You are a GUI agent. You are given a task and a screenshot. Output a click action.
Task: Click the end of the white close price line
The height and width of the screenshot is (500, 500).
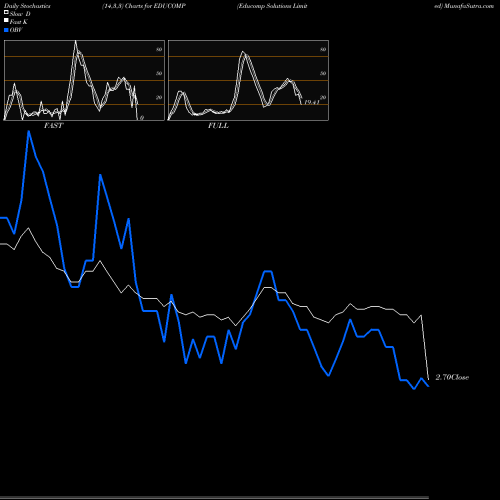(428, 379)
